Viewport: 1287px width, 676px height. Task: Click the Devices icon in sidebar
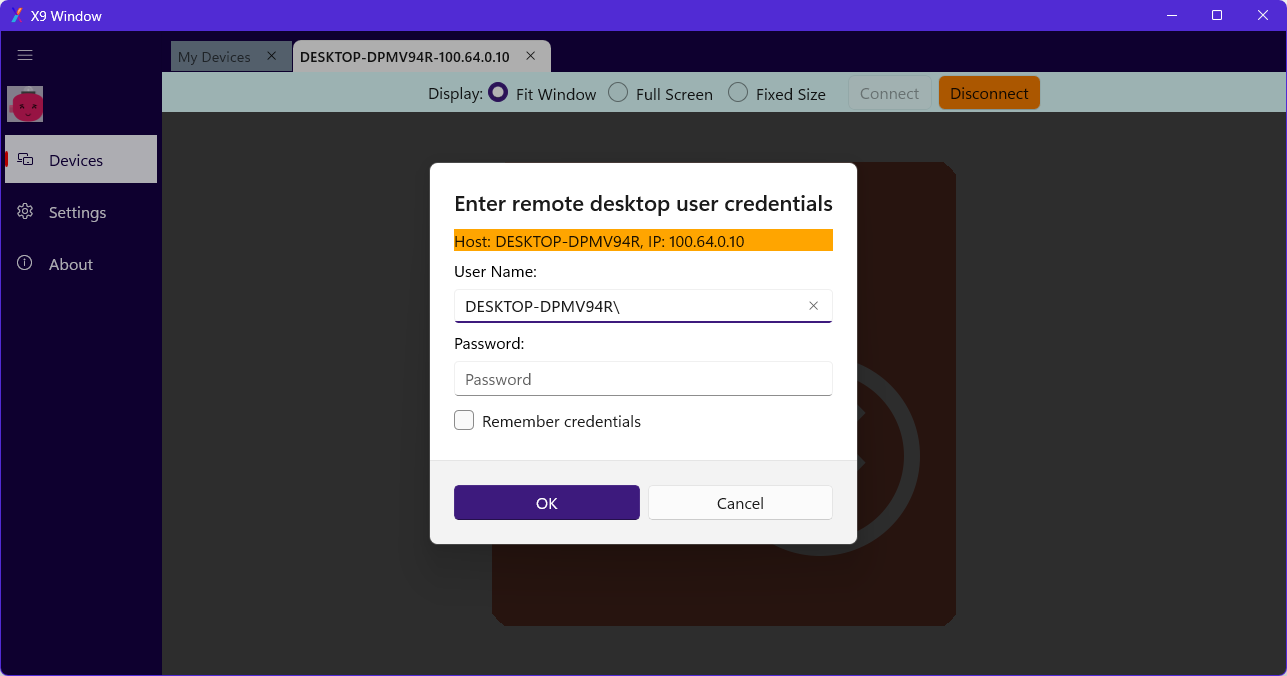tap(26, 160)
